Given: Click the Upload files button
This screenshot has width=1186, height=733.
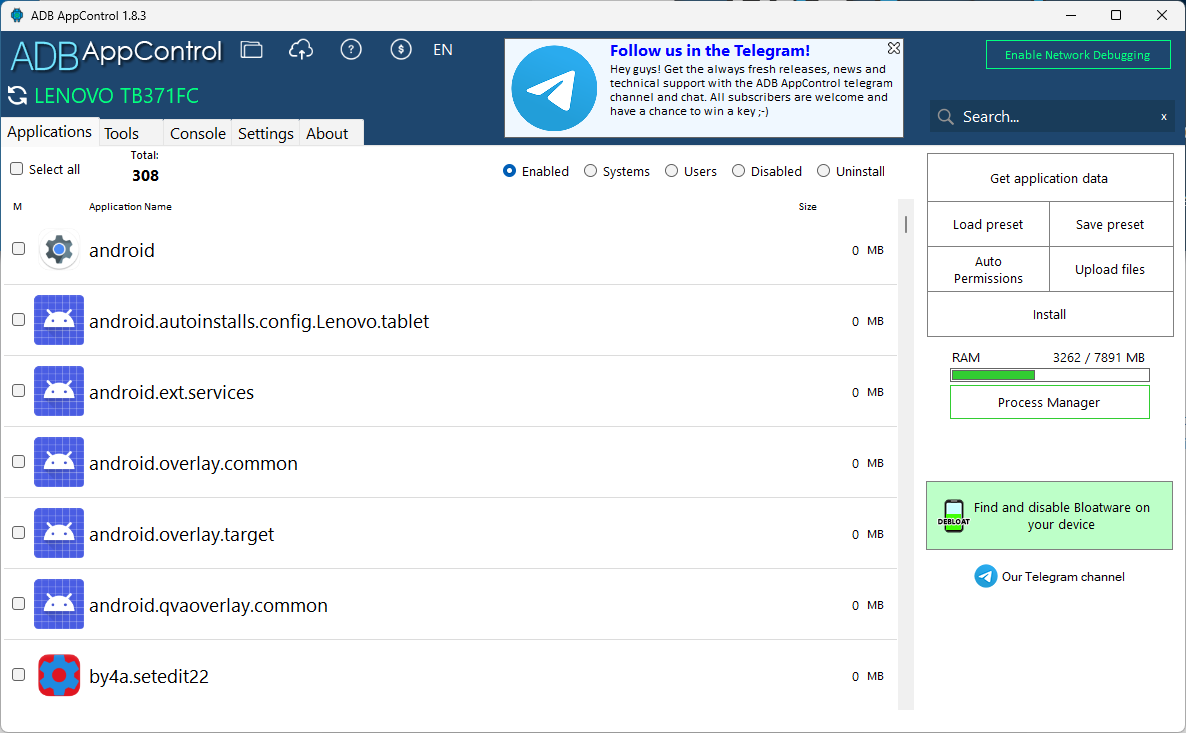Looking at the screenshot, I should tap(1110, 270).
